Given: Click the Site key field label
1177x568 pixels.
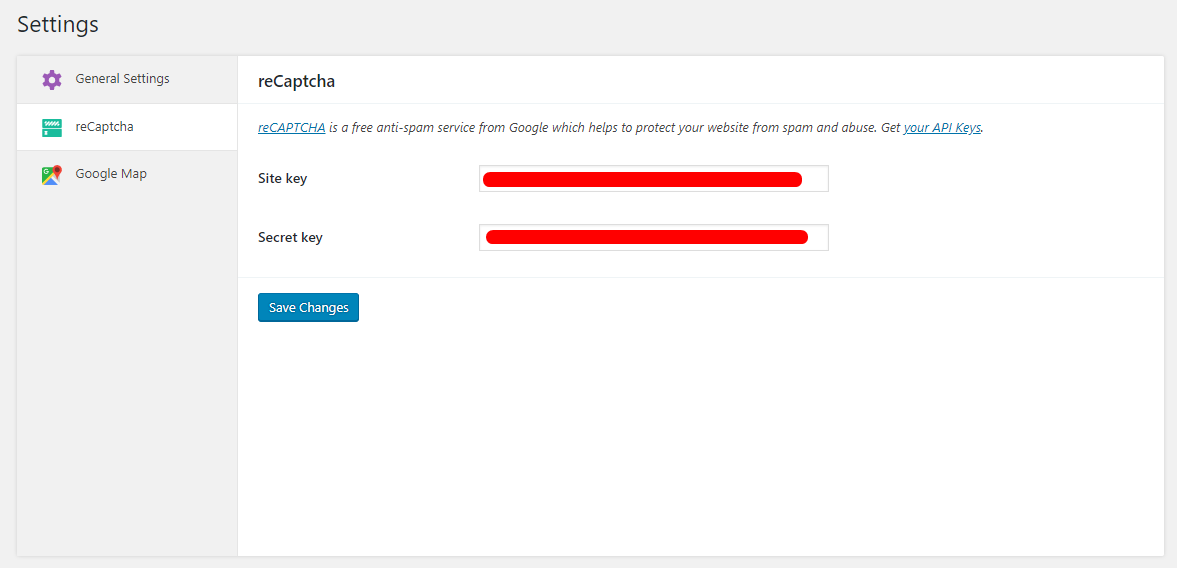Looking at the screenshot, I should (282, 179).
